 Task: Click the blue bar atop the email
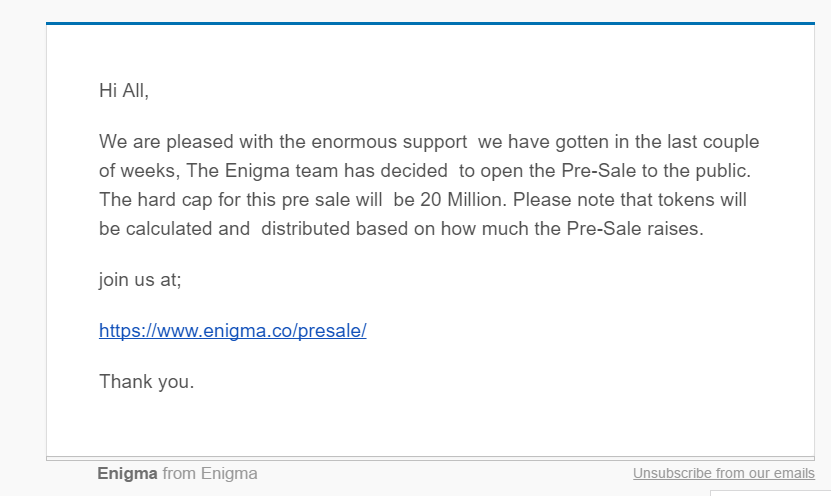tap(430, 23)
